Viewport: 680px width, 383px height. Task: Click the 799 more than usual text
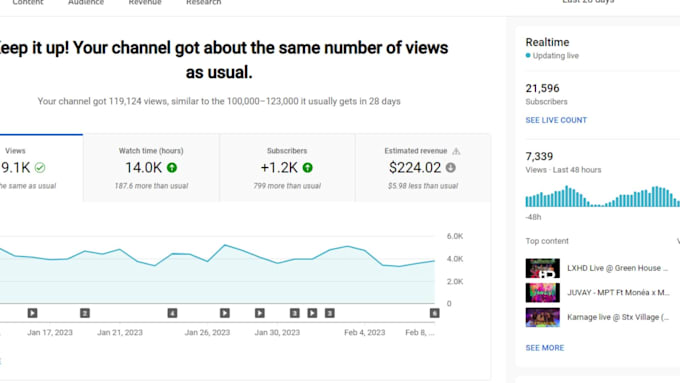coord(287,186)
